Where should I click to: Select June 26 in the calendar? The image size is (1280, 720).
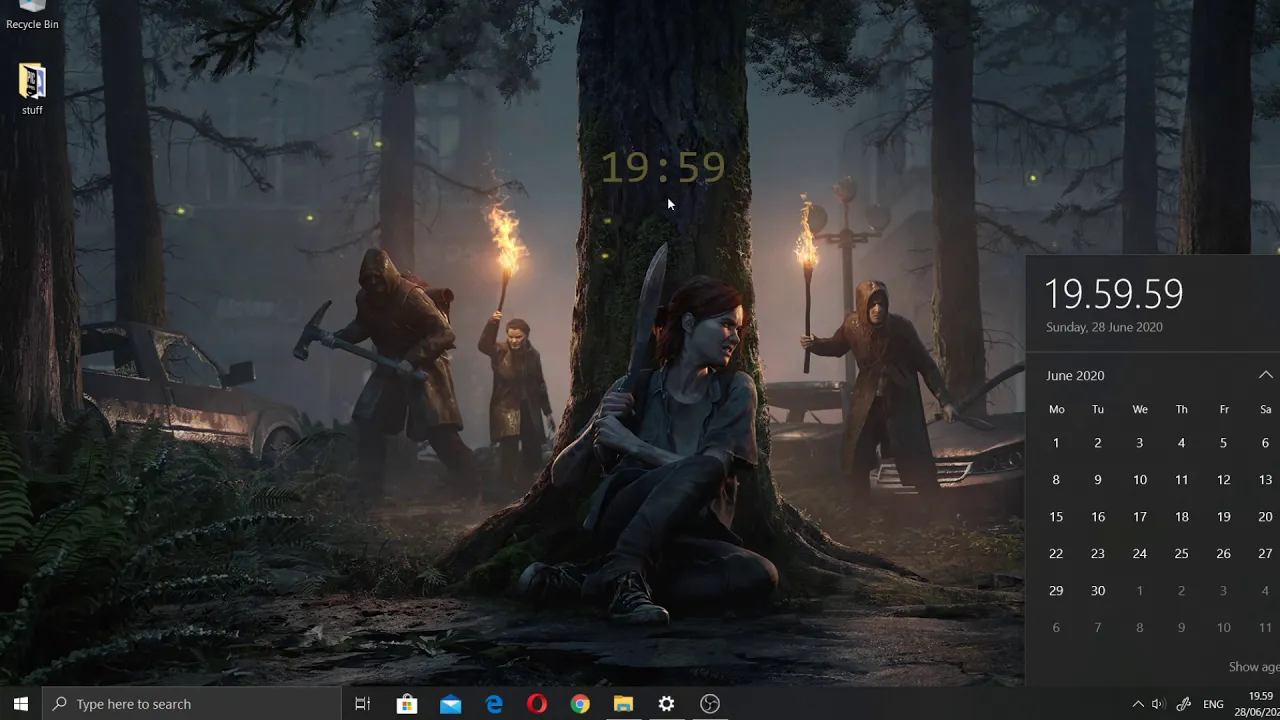[1223, 554]
